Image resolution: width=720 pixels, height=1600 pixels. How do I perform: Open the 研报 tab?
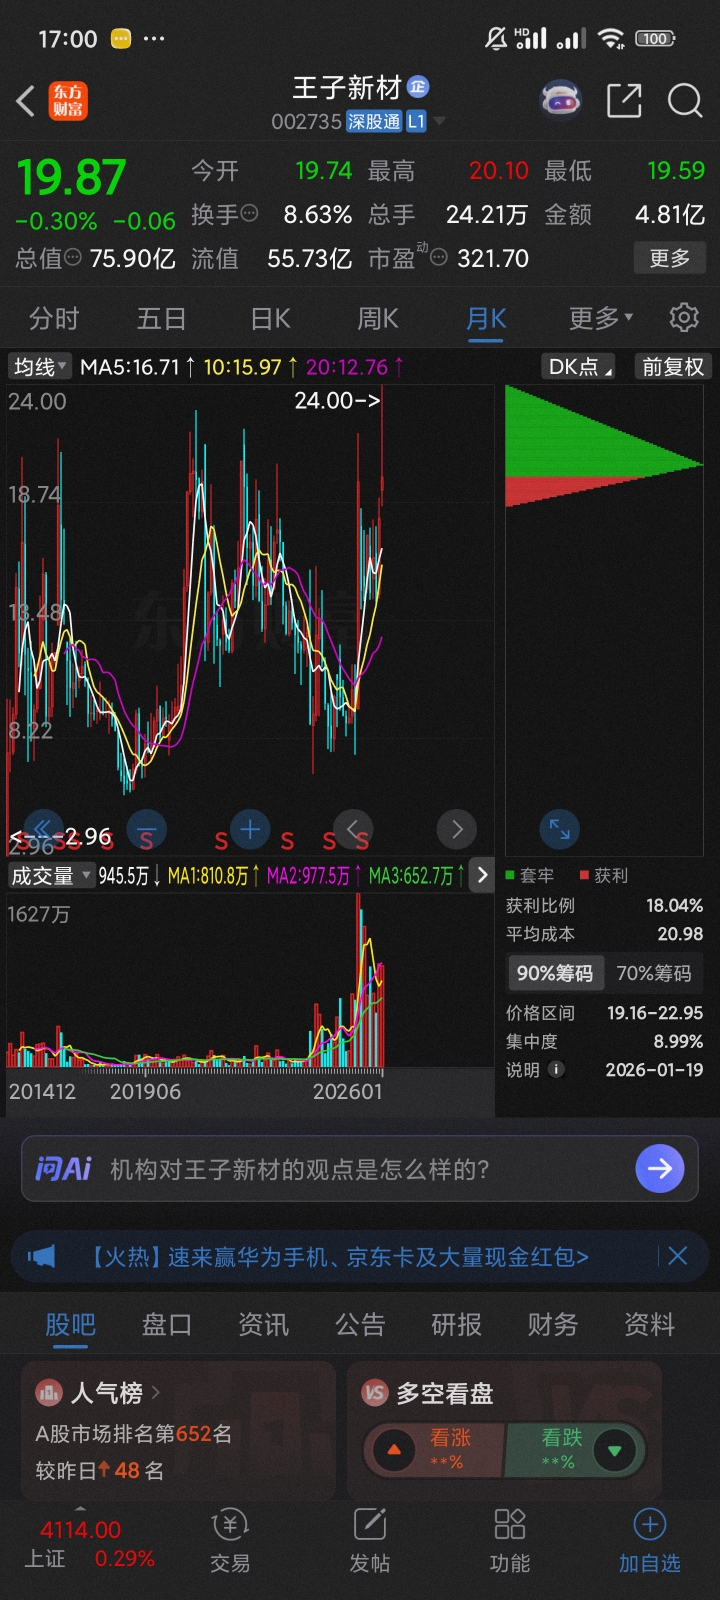coord(456,1324)
